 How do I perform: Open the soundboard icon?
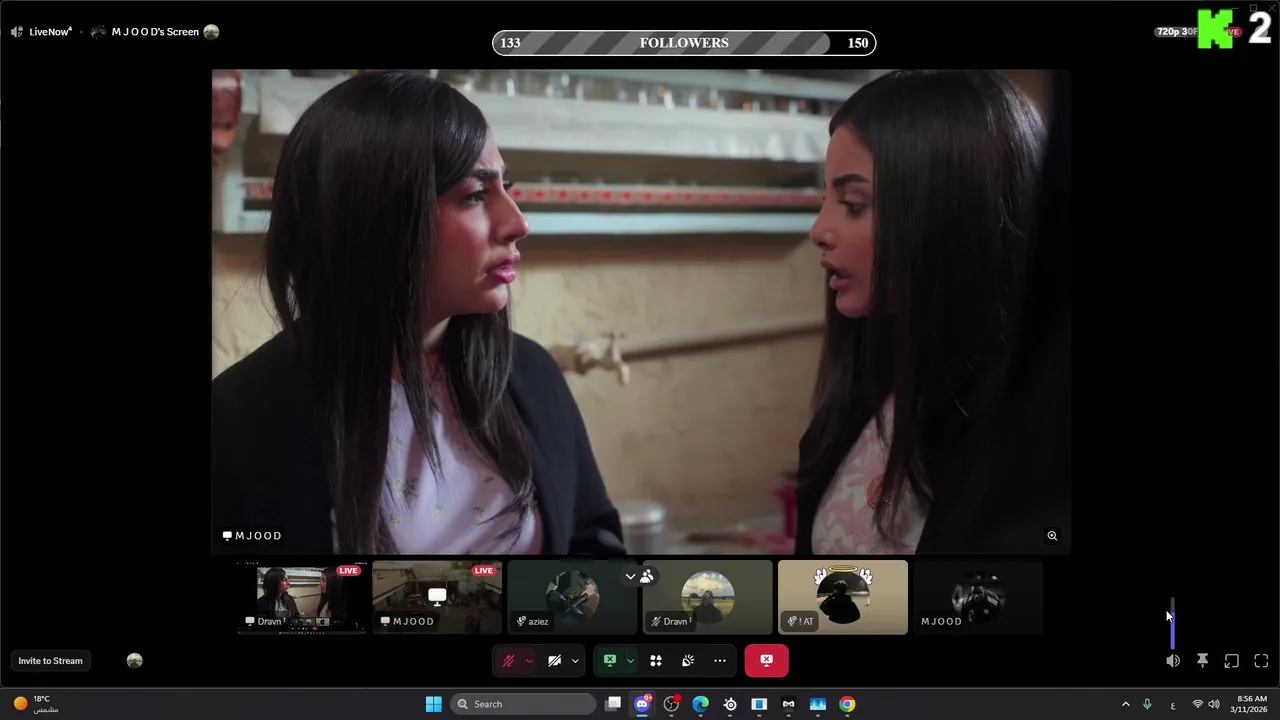click(x=688, y=661)
